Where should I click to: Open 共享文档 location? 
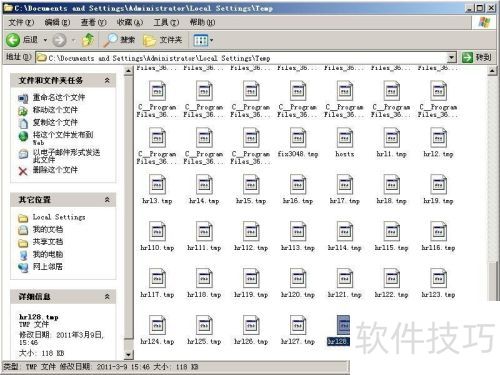click(x=48, y=242)
